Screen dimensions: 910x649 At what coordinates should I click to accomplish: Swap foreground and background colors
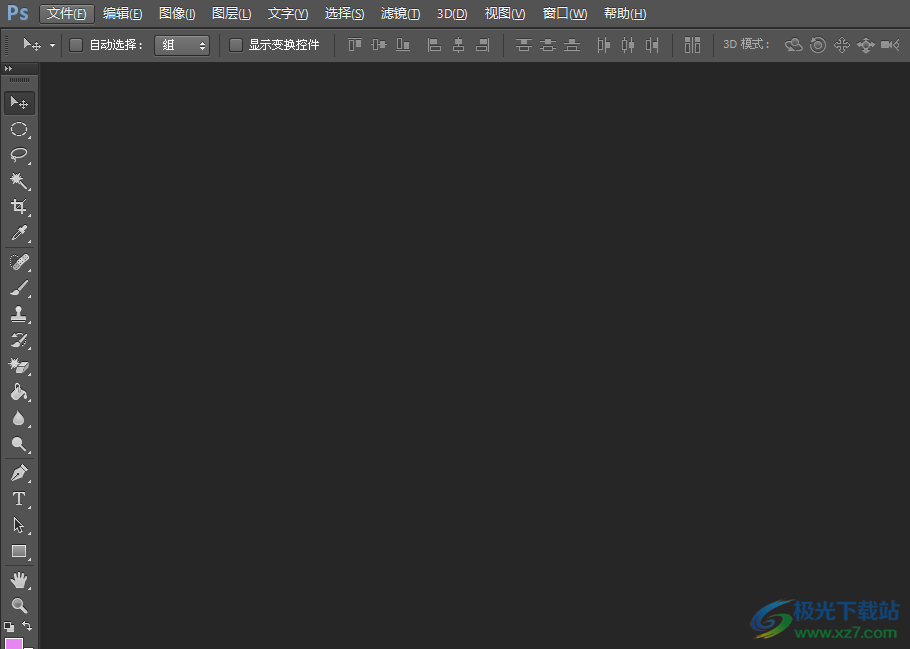coord(27,626)
